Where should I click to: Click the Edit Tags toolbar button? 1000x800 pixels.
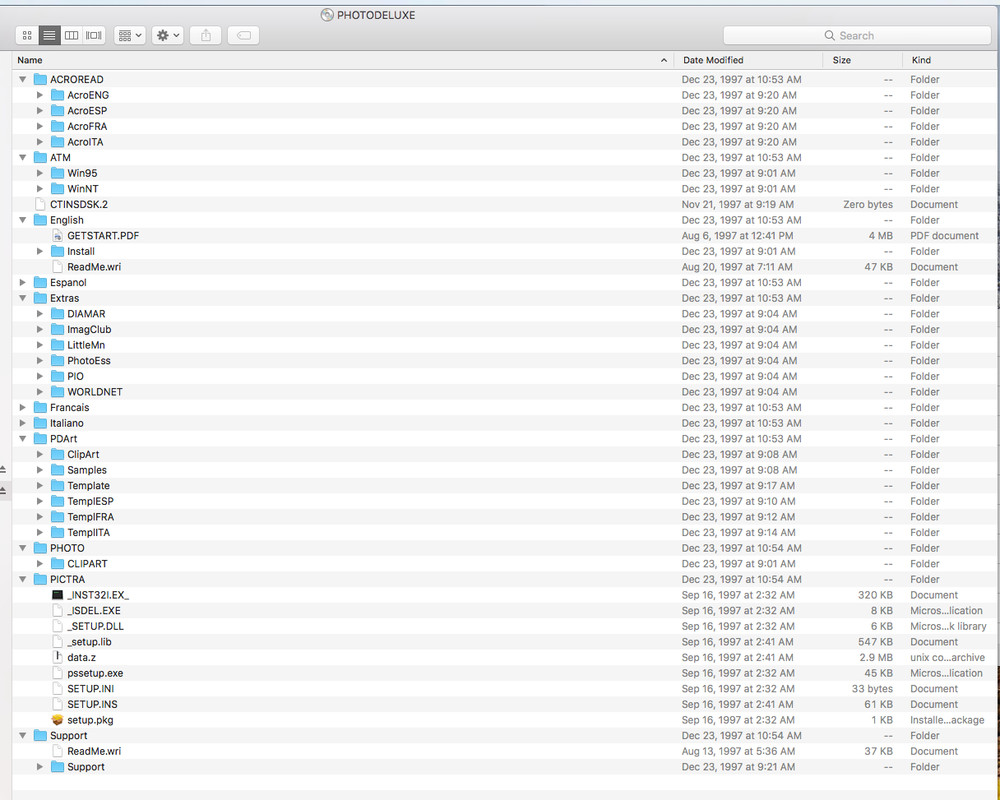243,35
